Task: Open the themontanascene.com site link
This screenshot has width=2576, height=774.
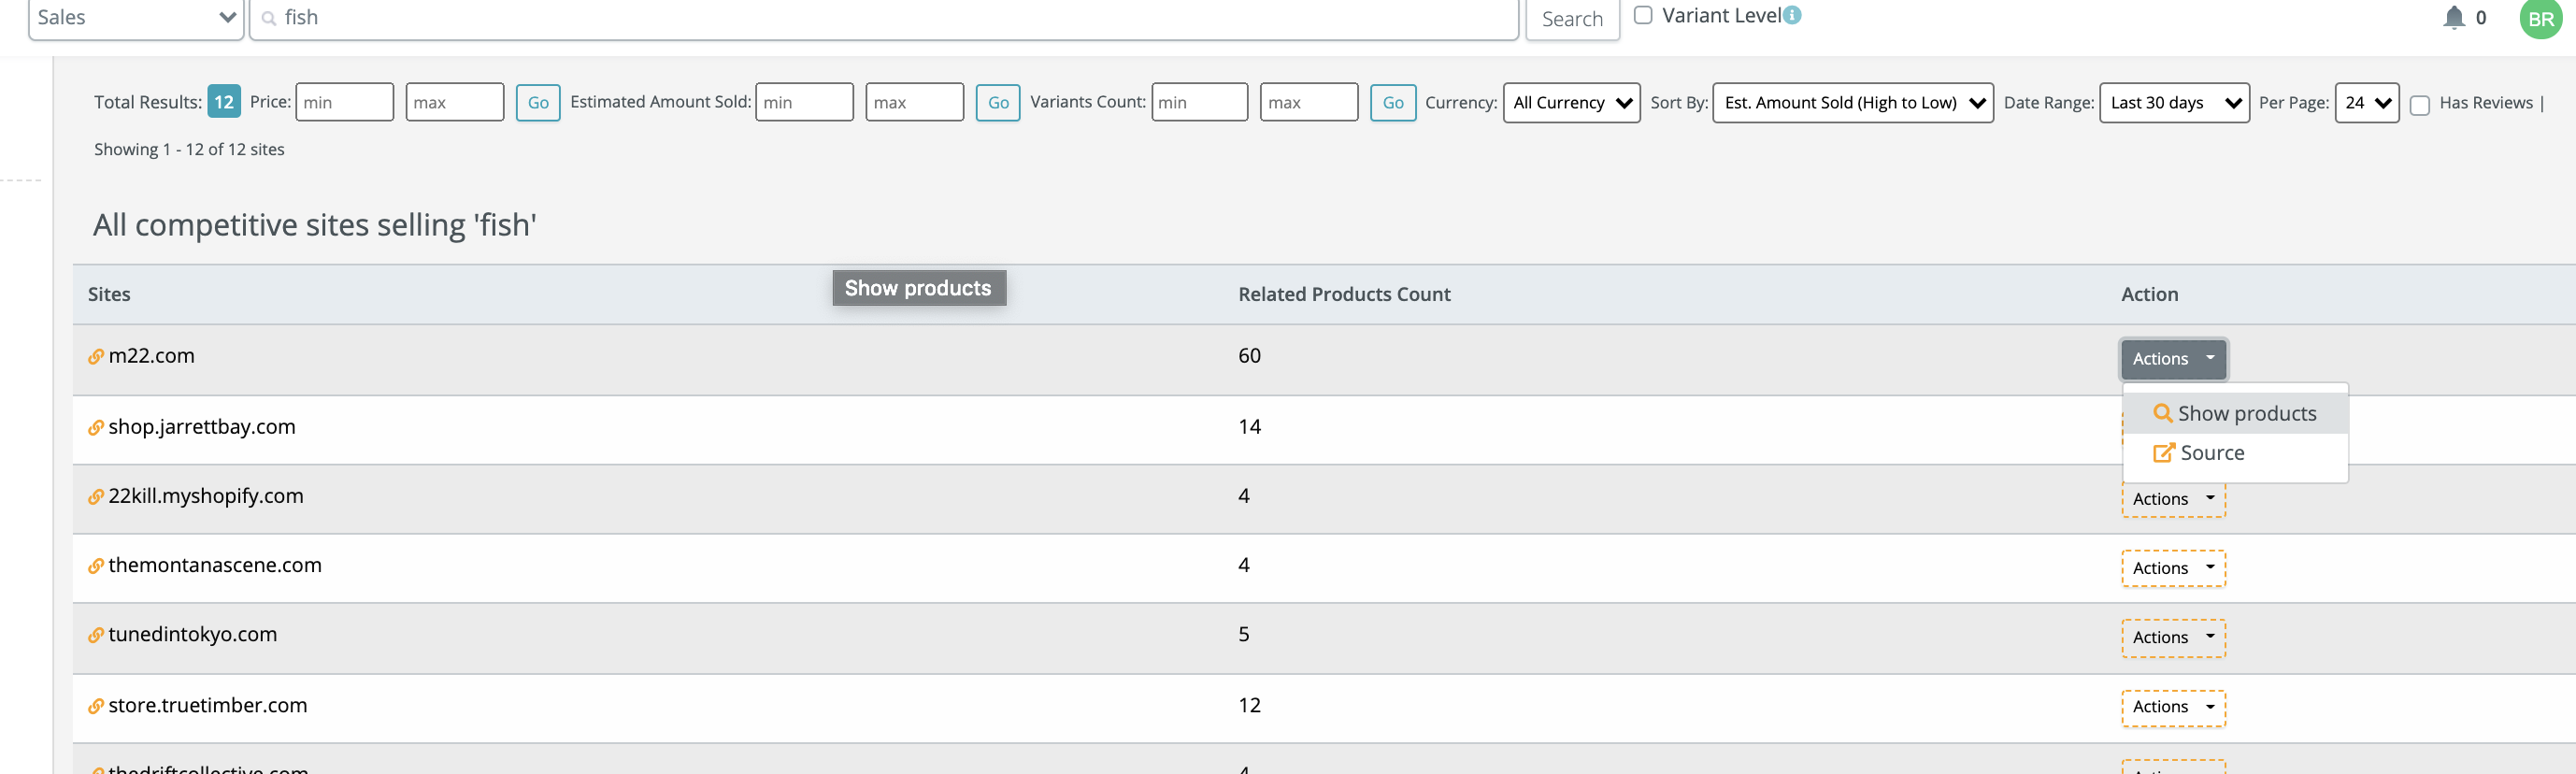Action: (x=215, y=565)
